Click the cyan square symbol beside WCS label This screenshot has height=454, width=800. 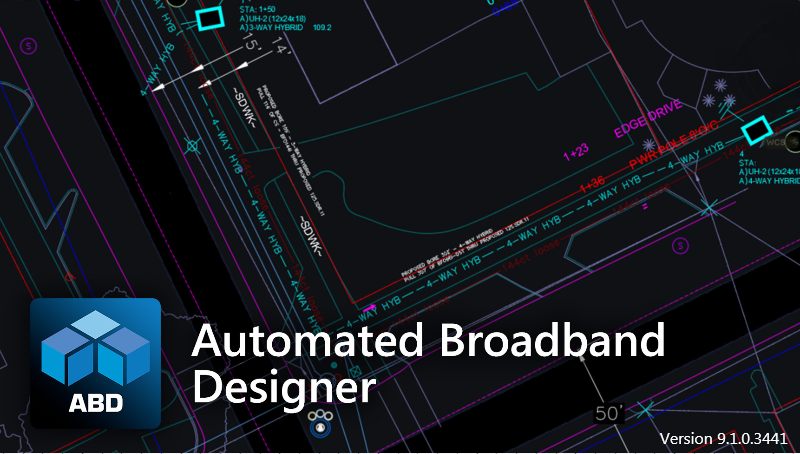click(756, 131)
